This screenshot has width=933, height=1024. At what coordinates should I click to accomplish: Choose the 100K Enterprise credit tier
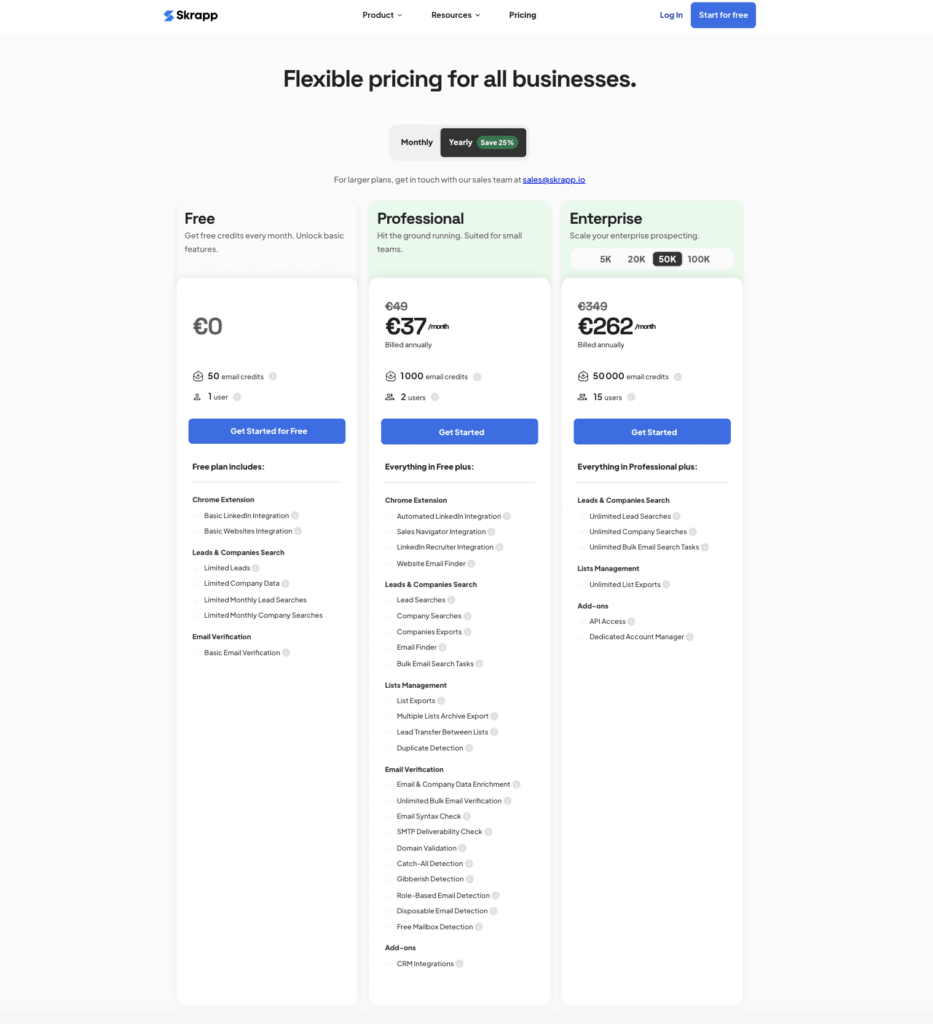pyautogui.click(x=699, y=259)
